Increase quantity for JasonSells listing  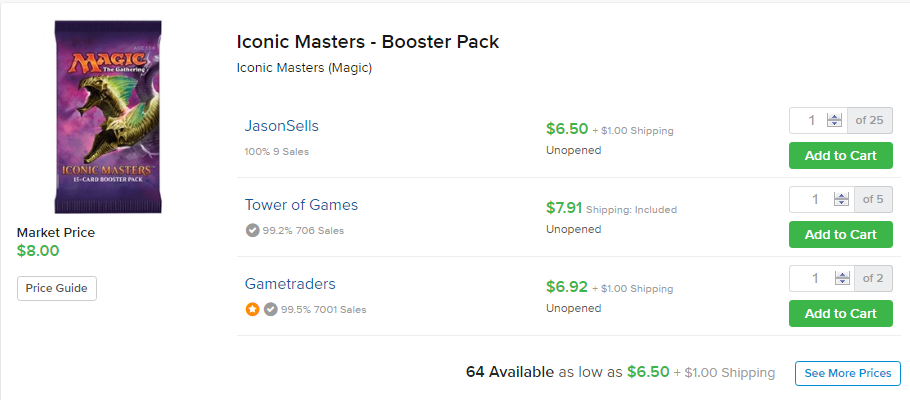pyautogui.click(x=835, y=117)
